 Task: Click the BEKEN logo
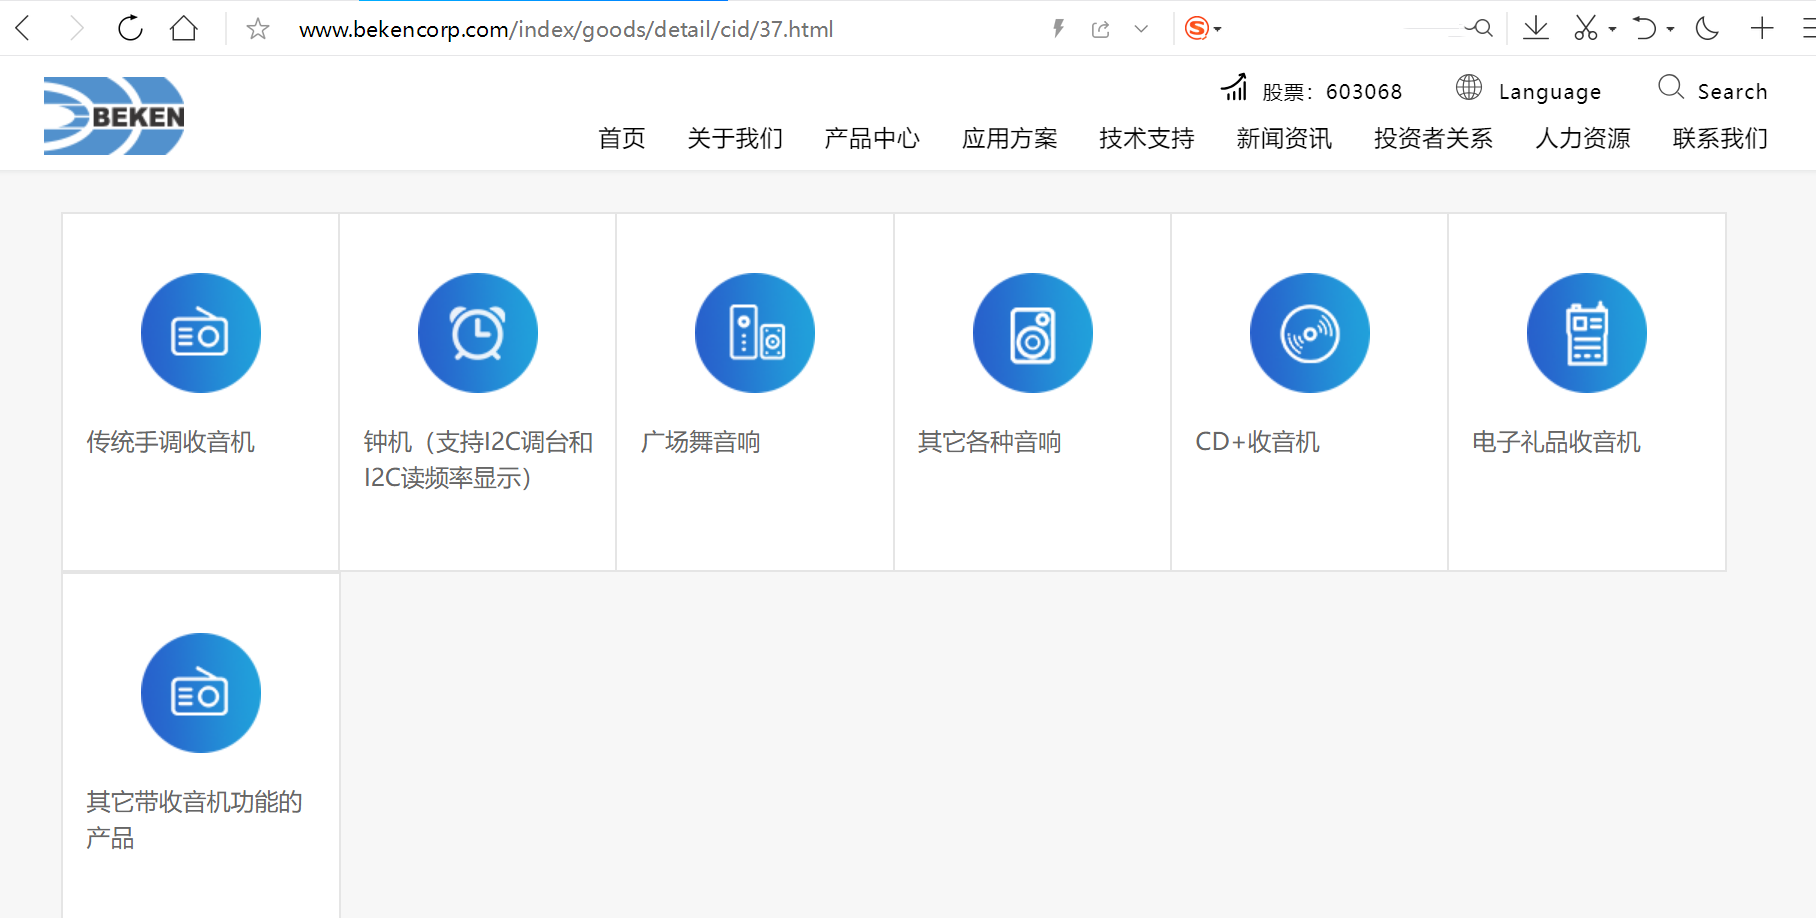[114, 116]
